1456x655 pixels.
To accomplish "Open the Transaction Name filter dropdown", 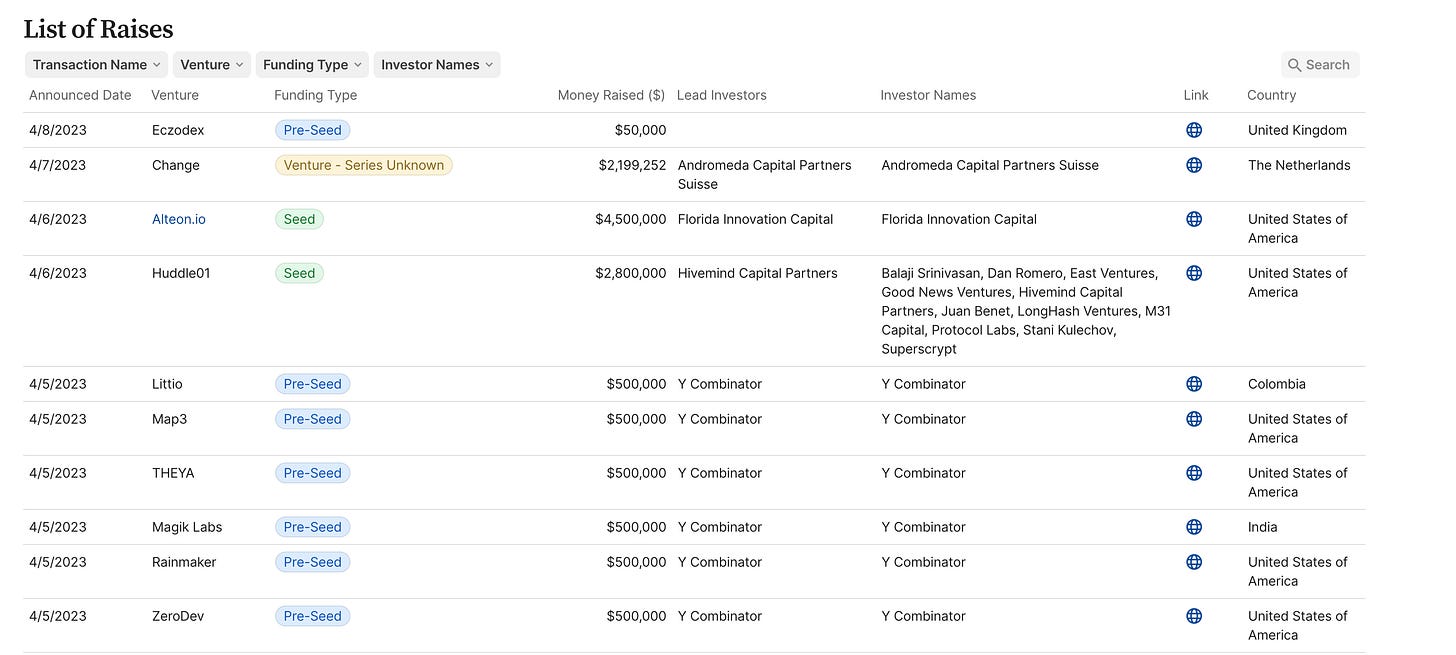I will tap(97, 65).
